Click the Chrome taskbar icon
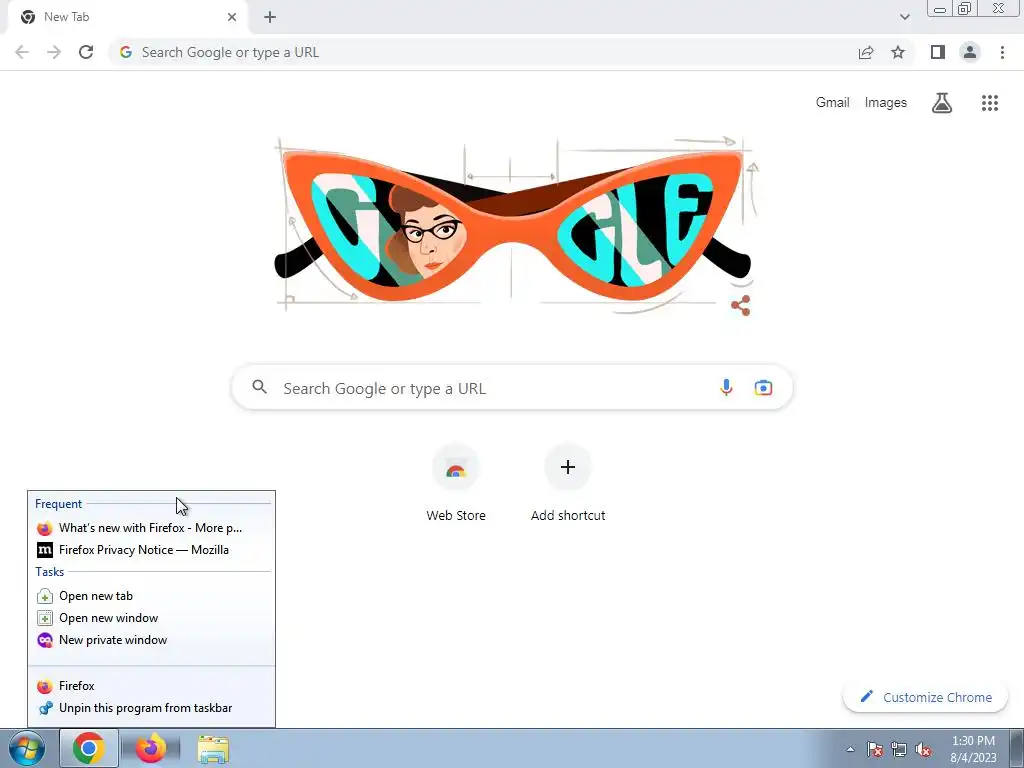The width and height of the screenshot is (1024, 768). [x=89, y=748]
